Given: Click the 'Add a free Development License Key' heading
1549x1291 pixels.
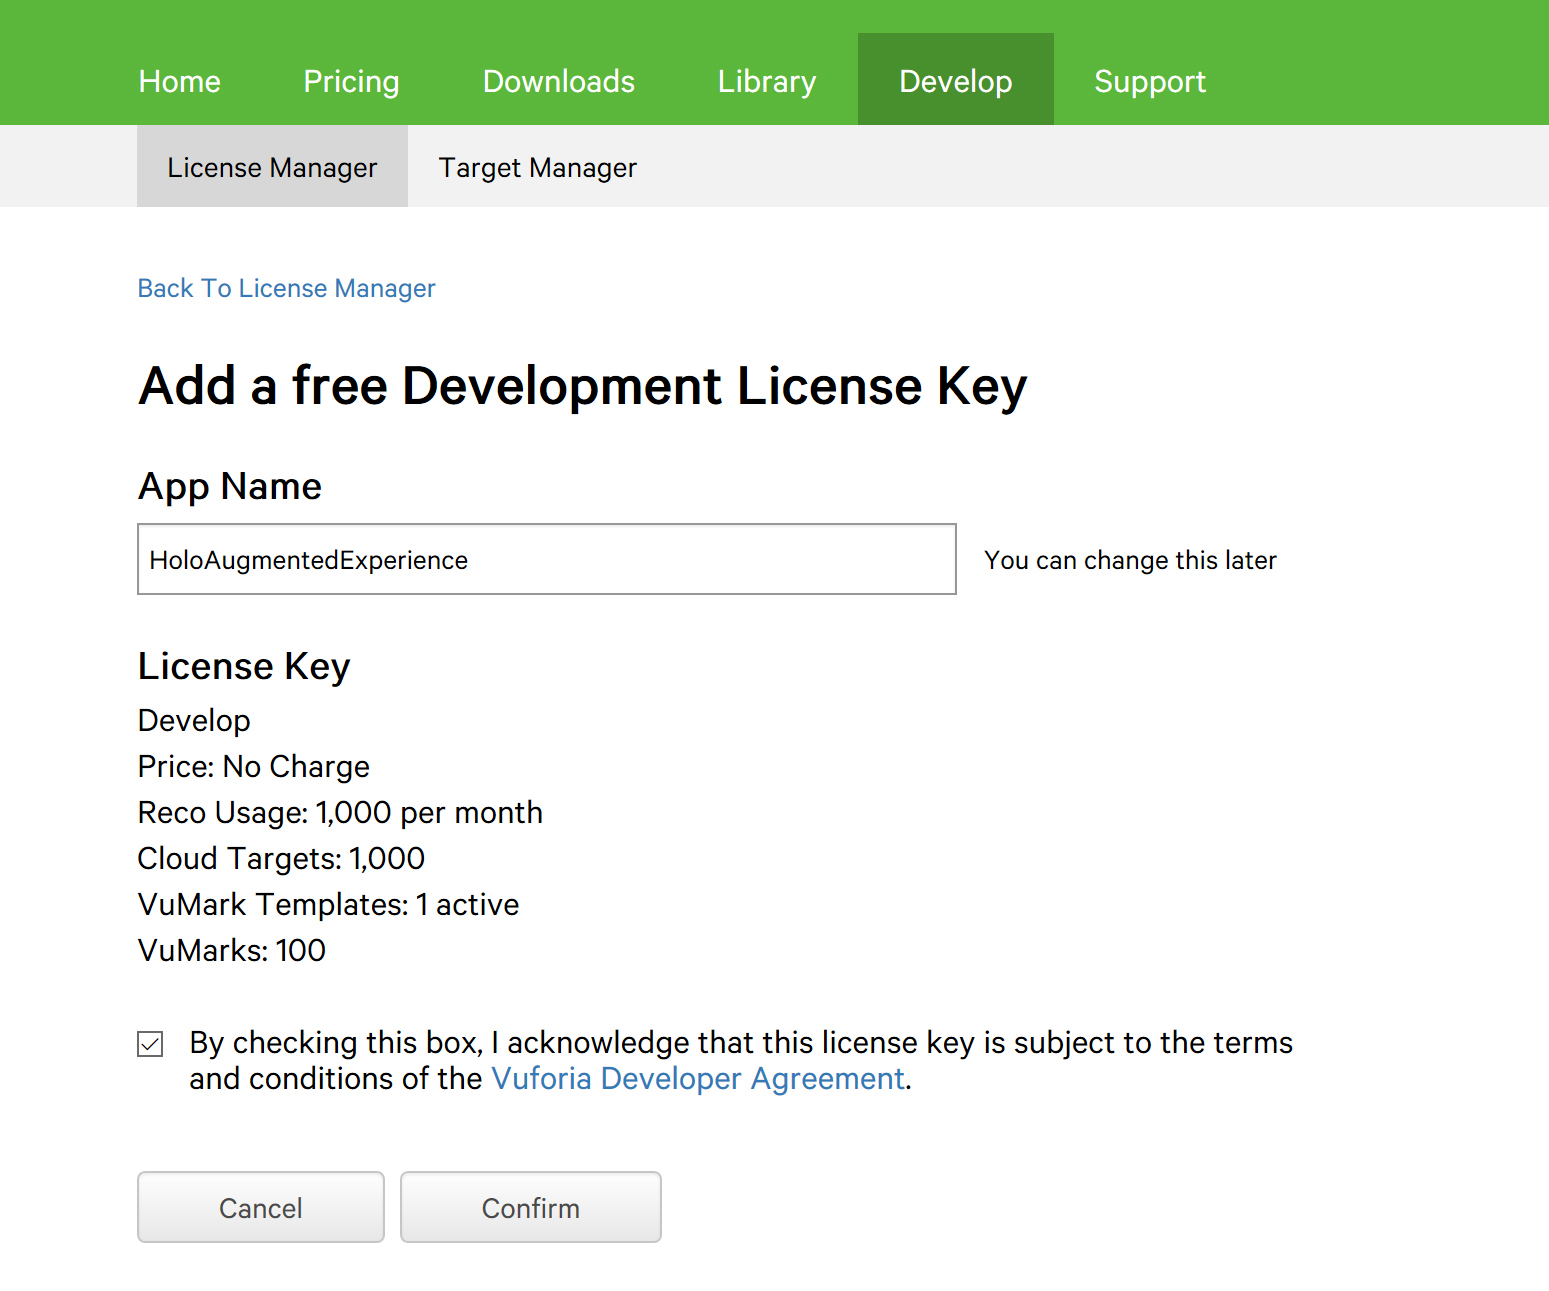Looking at the screenshot, I should (x=583, y=386).
